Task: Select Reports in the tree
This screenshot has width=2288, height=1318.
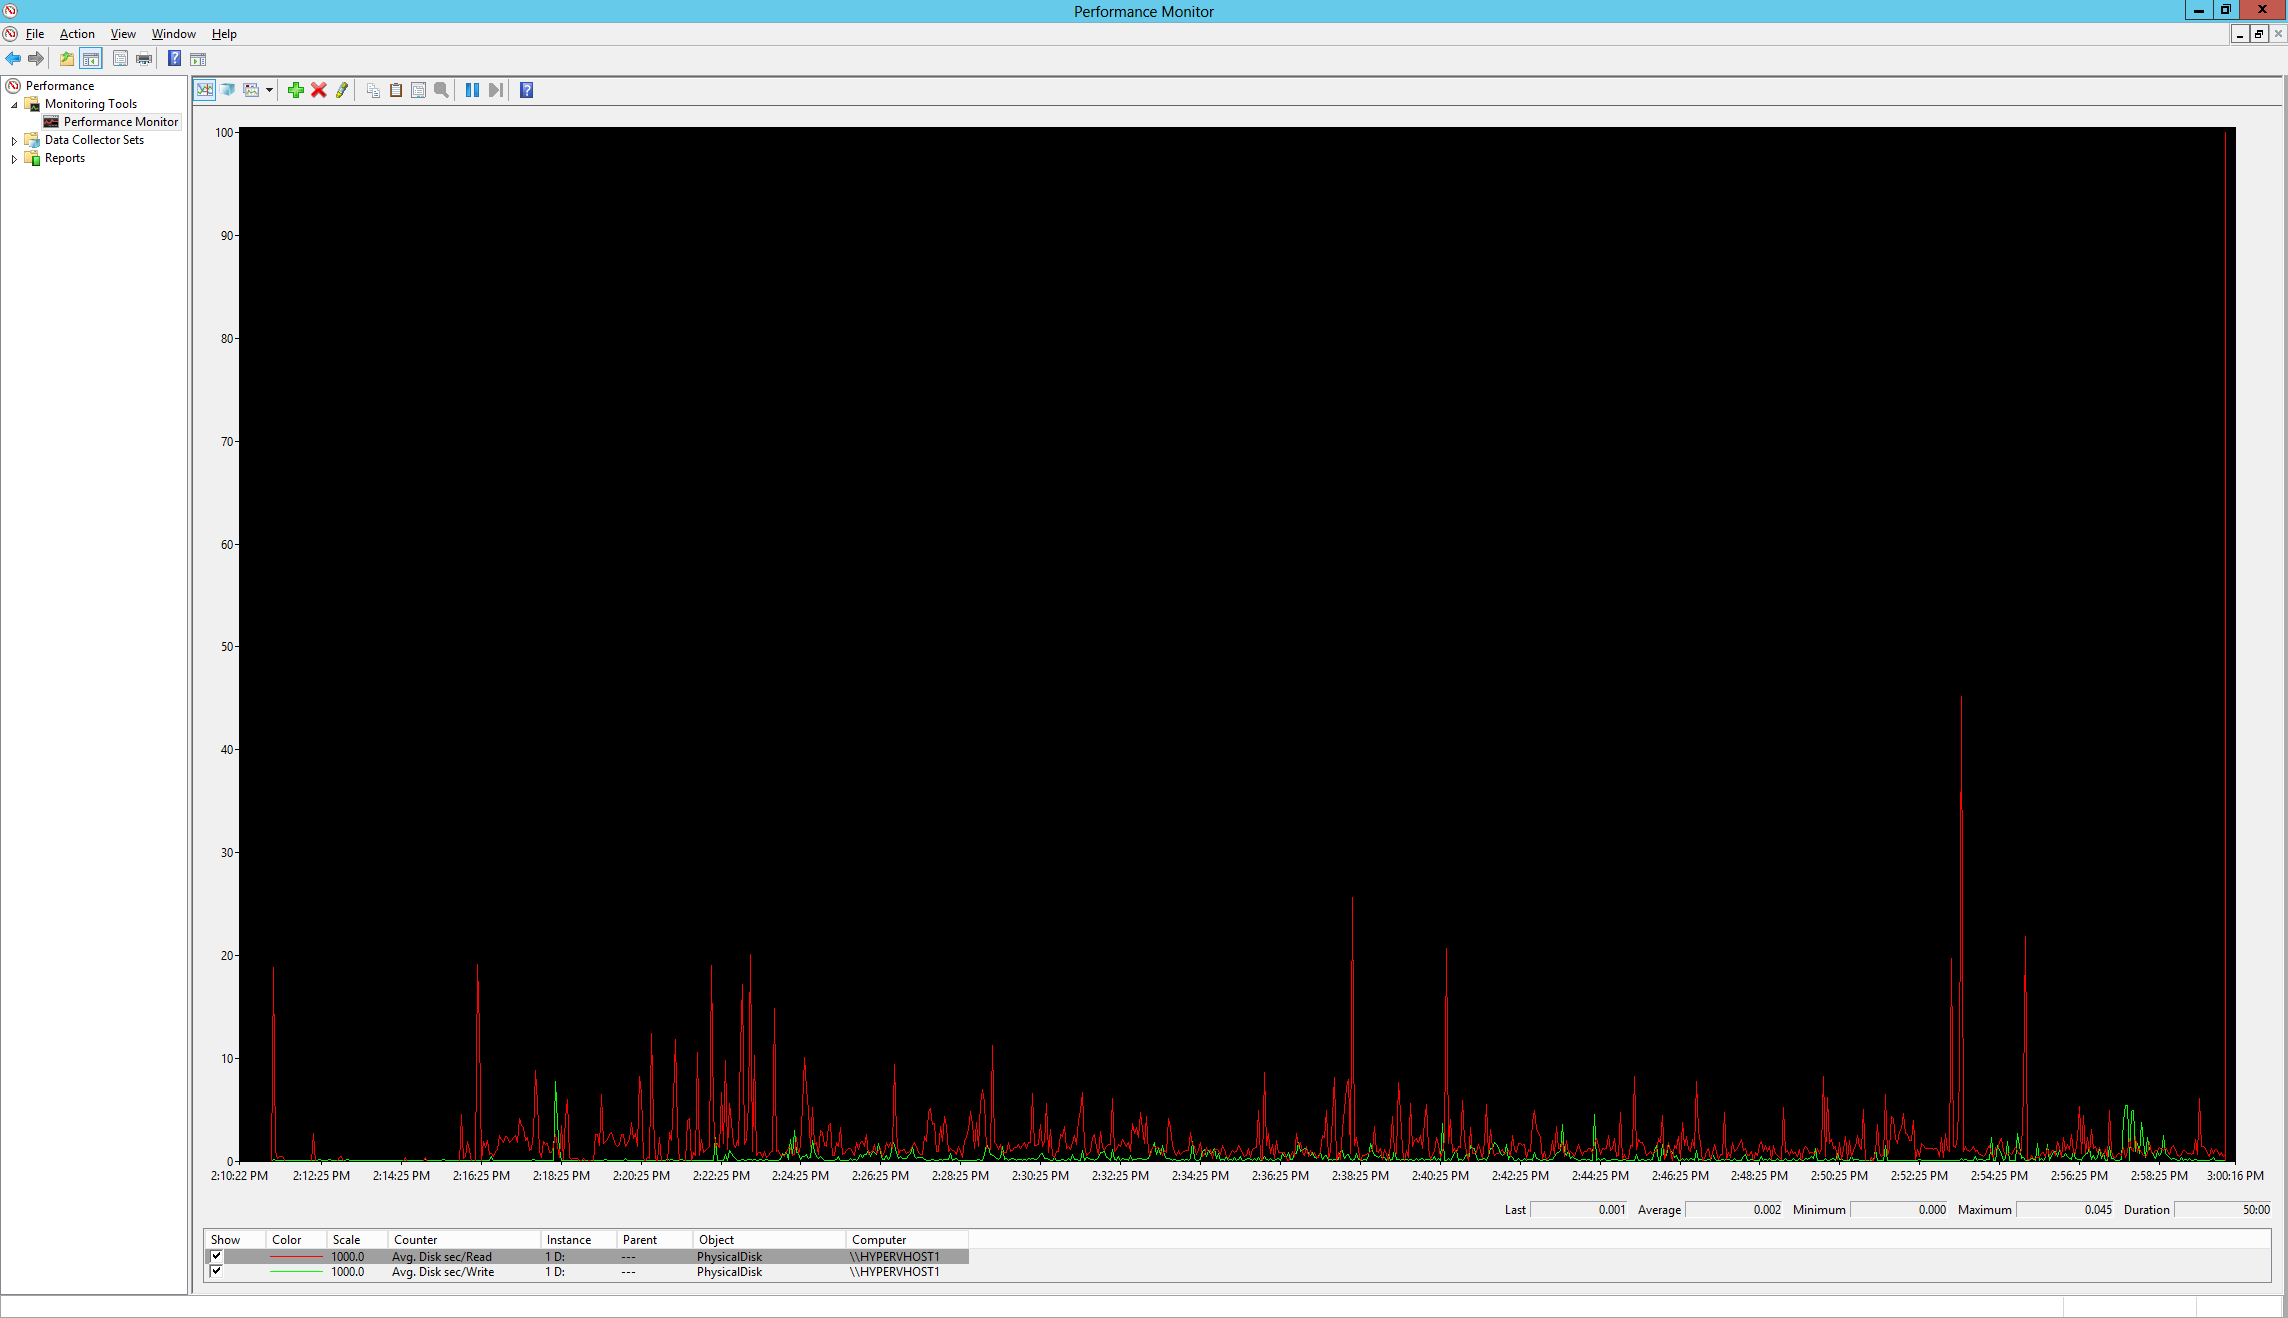Action: (65, 158)
